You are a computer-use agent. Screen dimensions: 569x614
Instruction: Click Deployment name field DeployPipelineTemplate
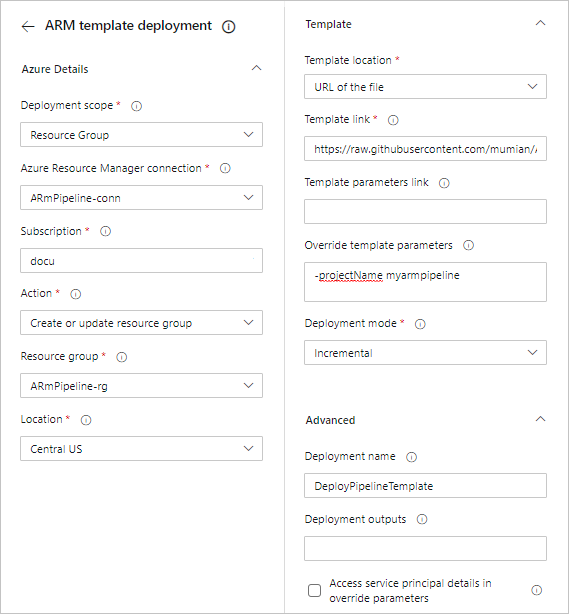[425, 486]
